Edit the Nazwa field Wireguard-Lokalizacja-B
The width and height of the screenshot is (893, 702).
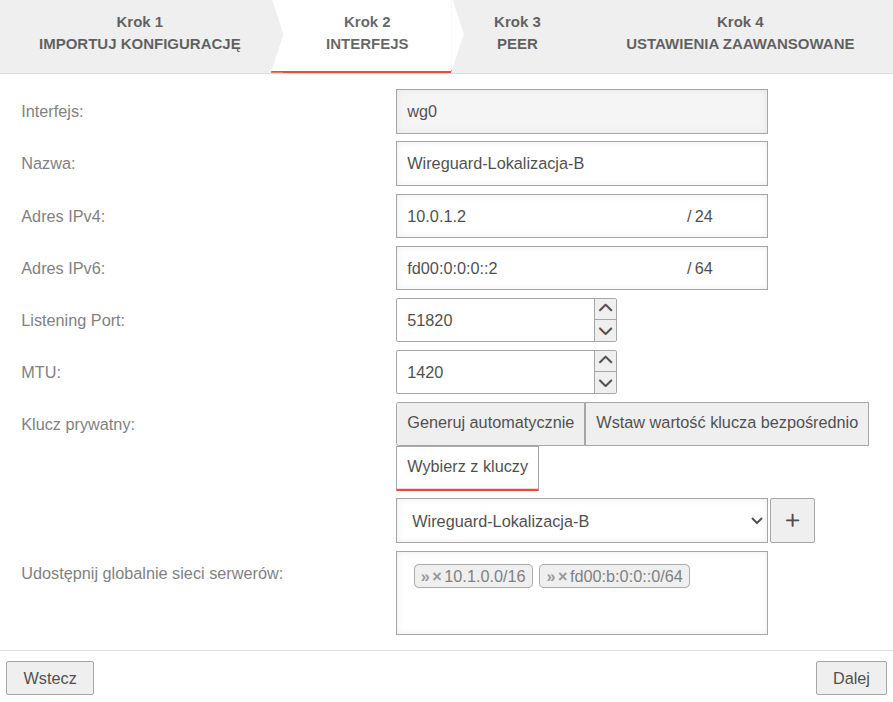[581, 163]
